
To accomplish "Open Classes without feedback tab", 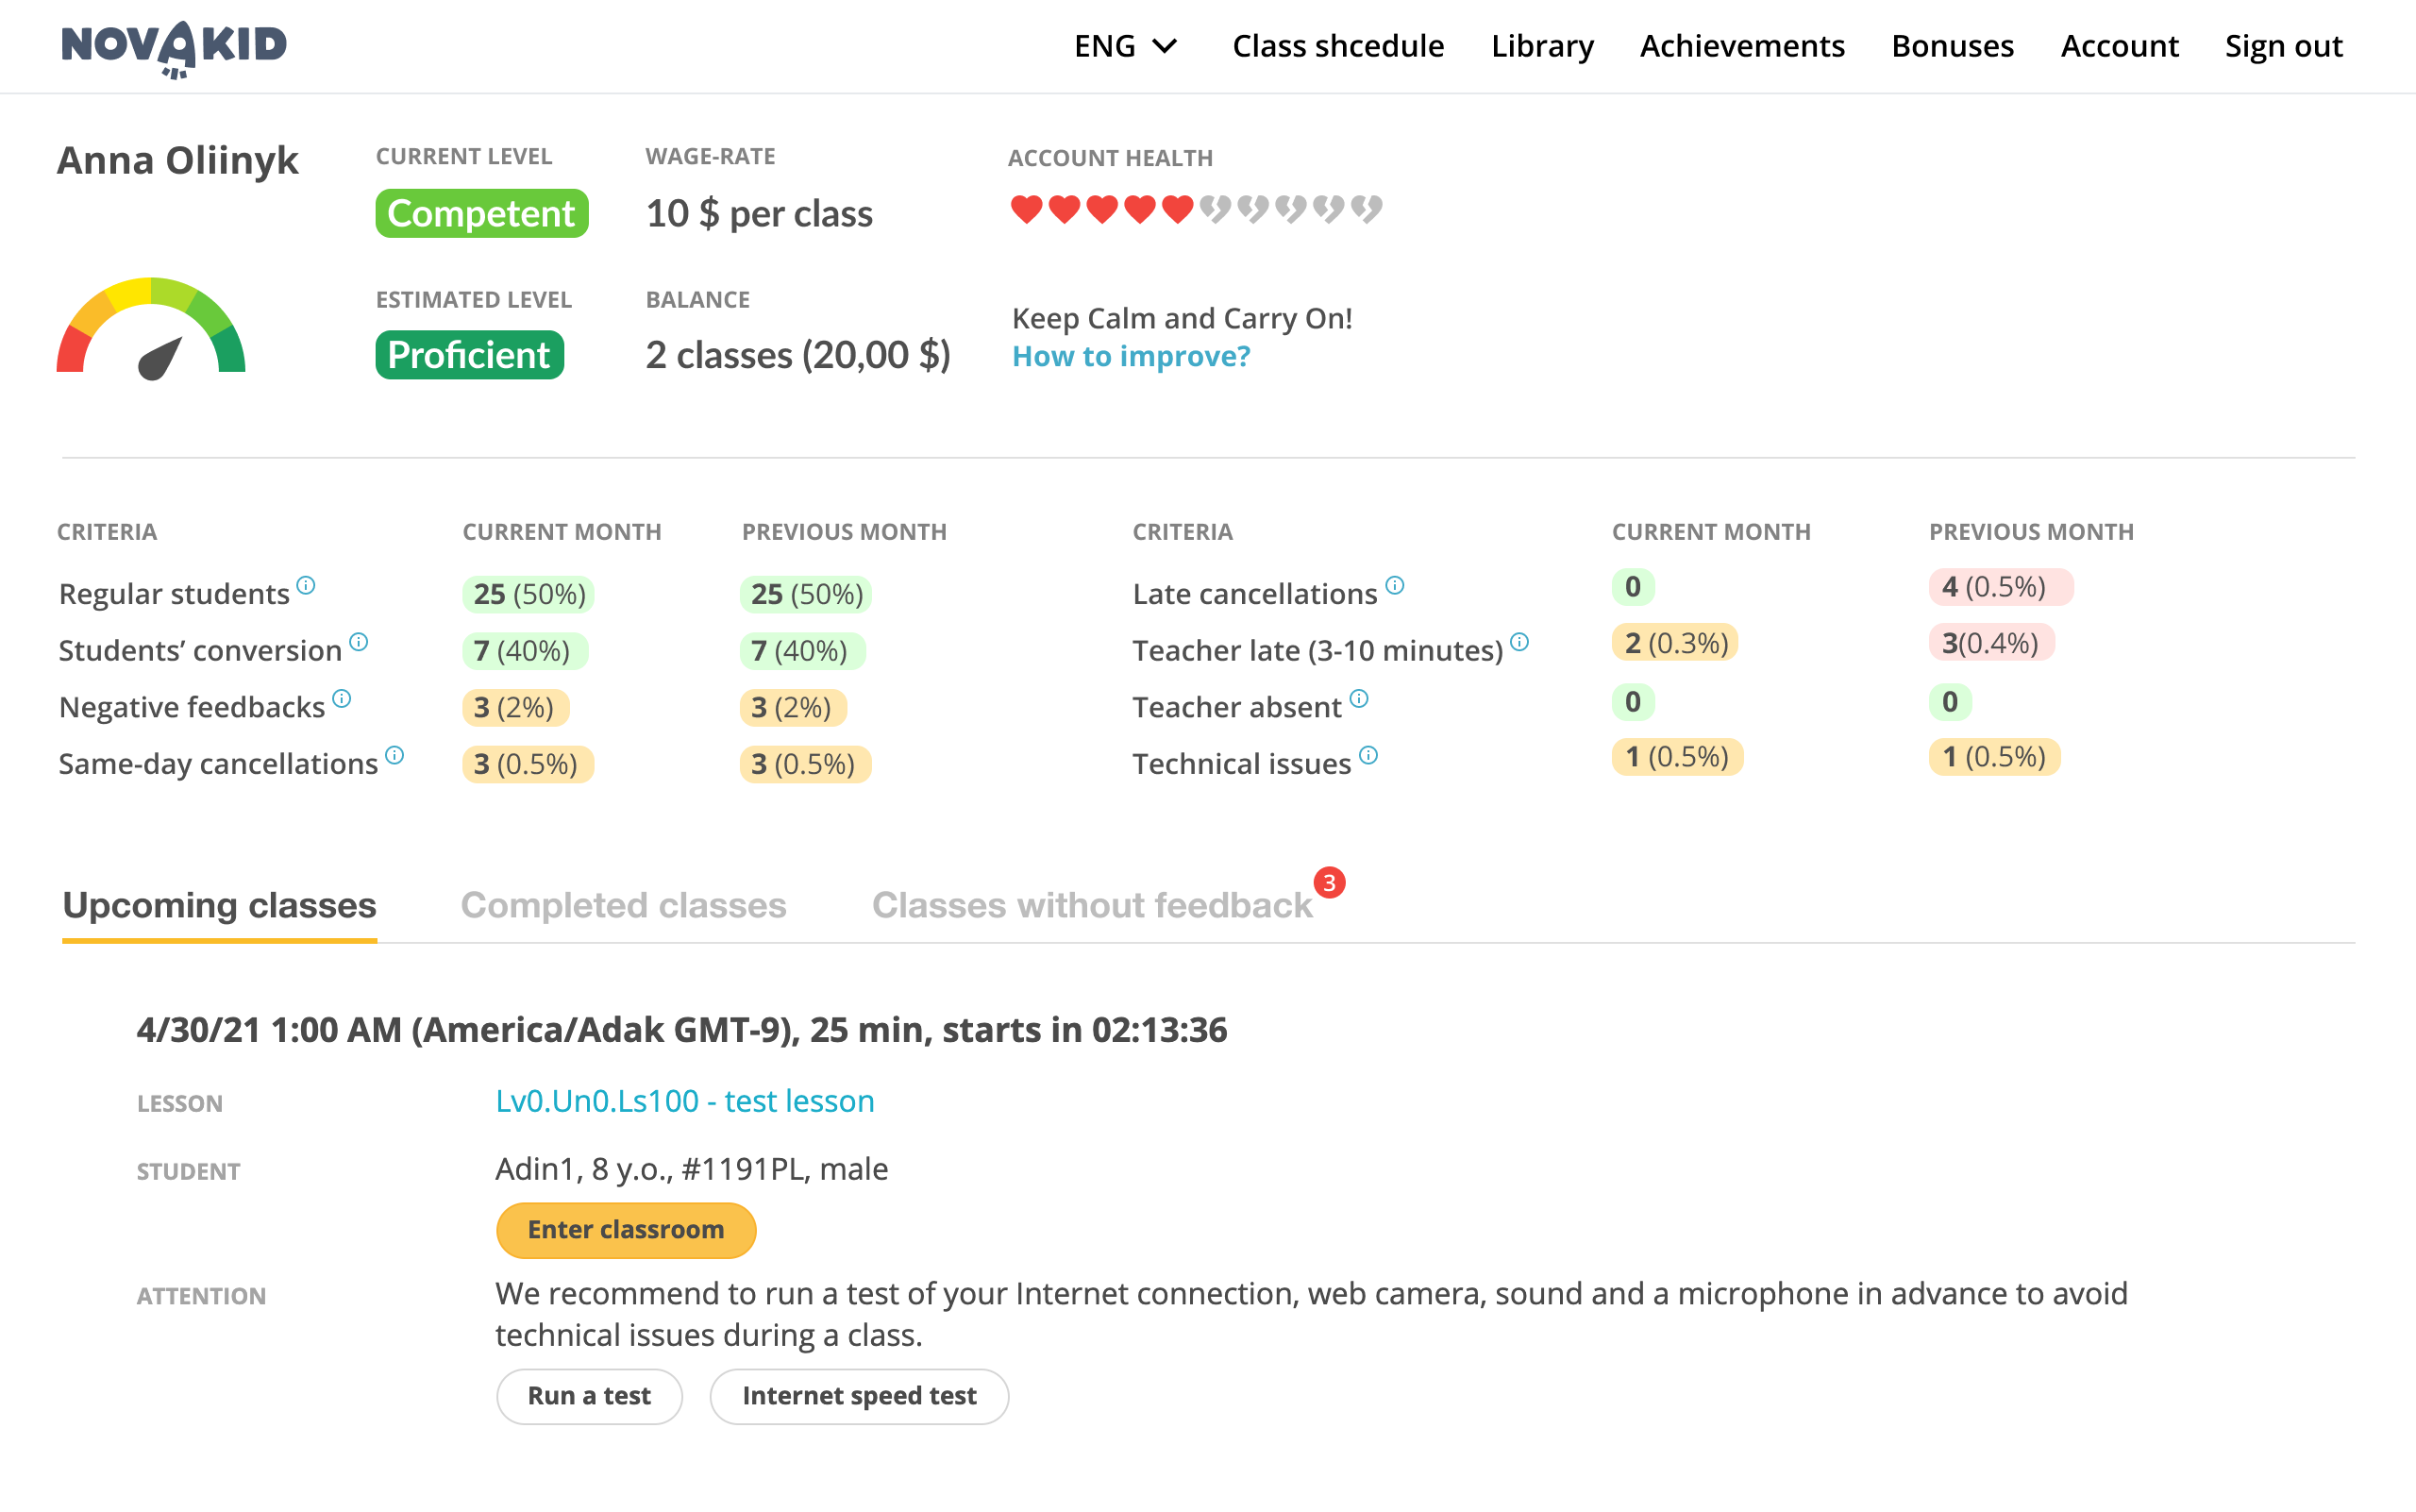I will pos(1092,905).
